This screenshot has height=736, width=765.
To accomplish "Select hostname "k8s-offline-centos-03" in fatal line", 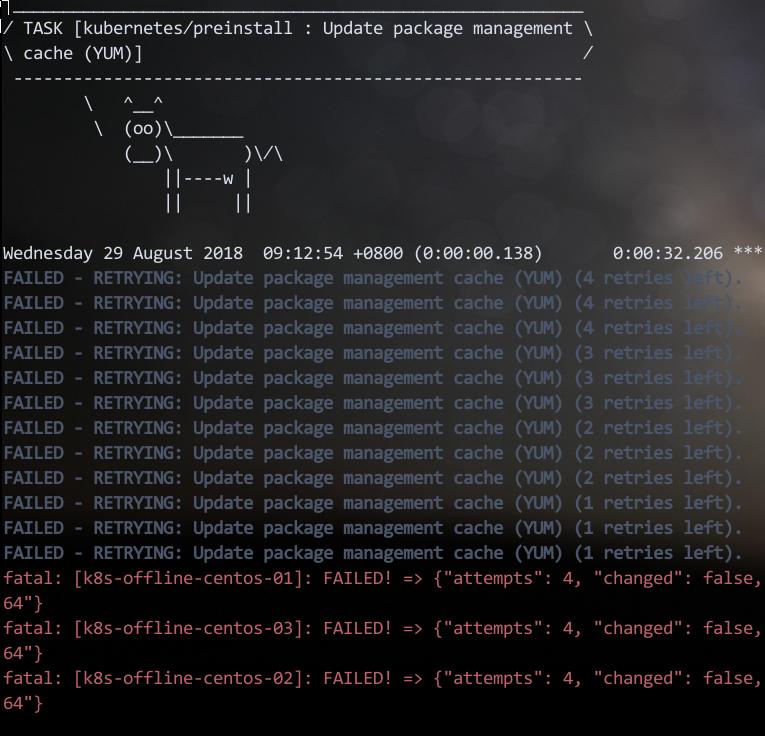I will (x=187, y=628).
